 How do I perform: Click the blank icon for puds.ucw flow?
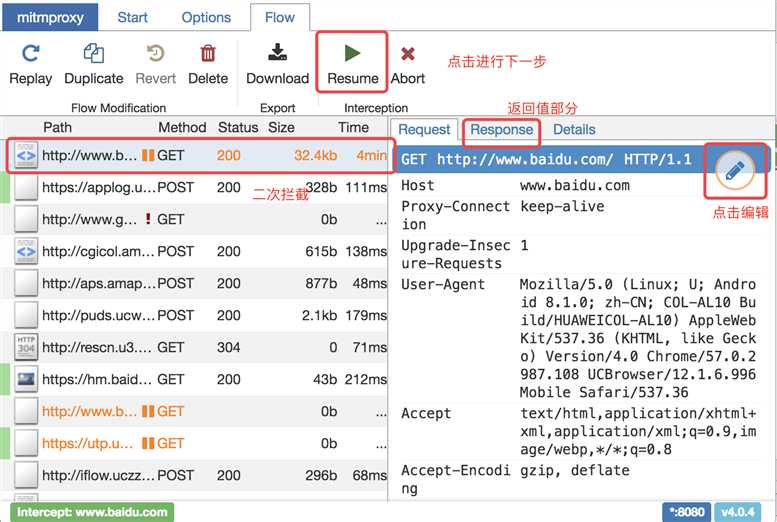click(x=26, y=315)
